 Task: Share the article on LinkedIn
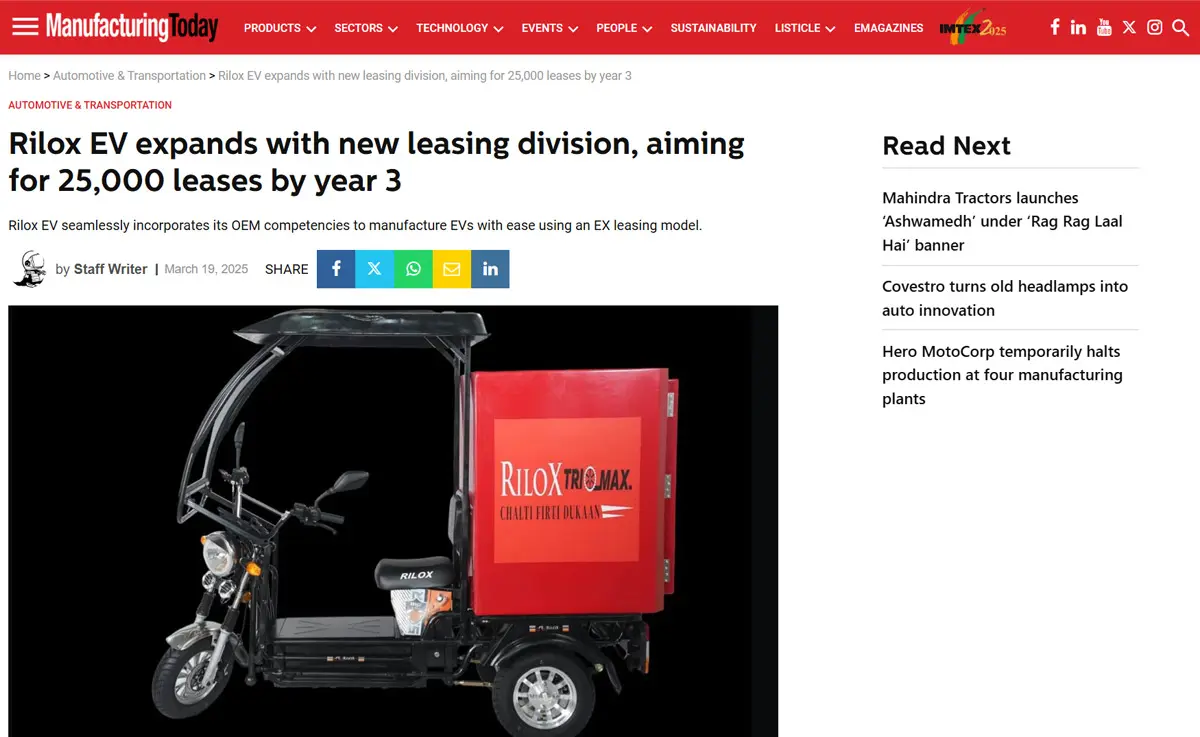pyautogui.click(x=490, y=269)
